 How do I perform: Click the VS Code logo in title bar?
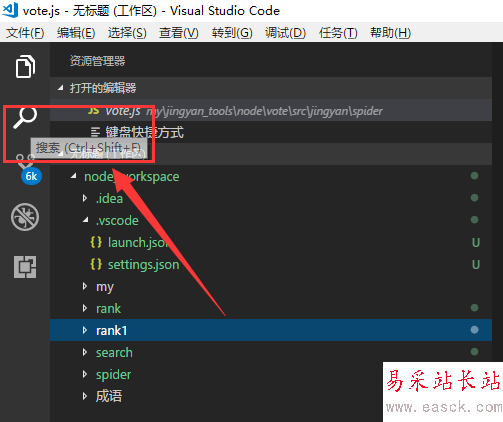pyautogui.click(x=10, y=10)
